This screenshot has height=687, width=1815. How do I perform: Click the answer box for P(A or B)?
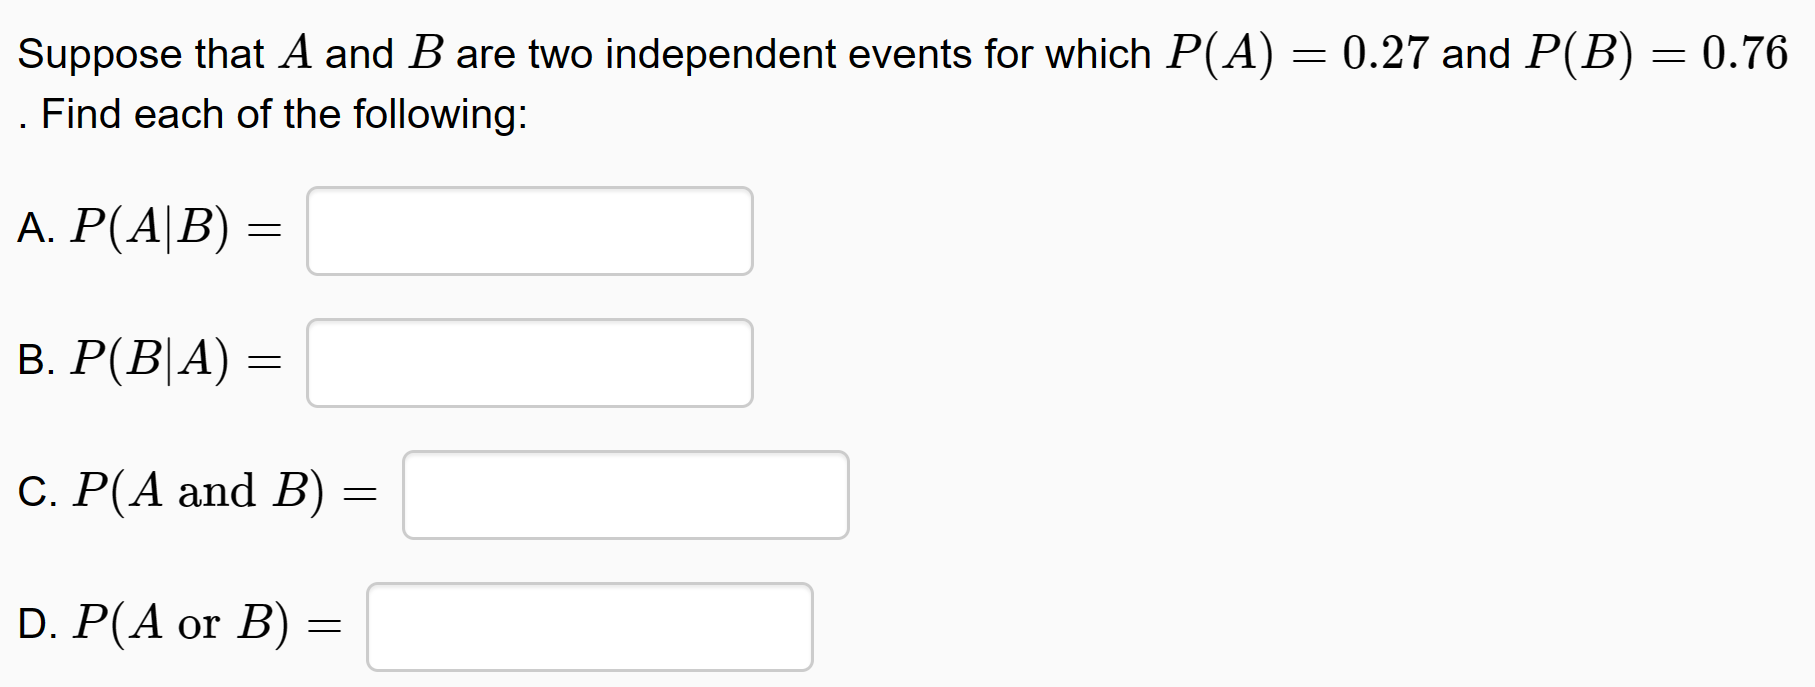click(589, 625)
